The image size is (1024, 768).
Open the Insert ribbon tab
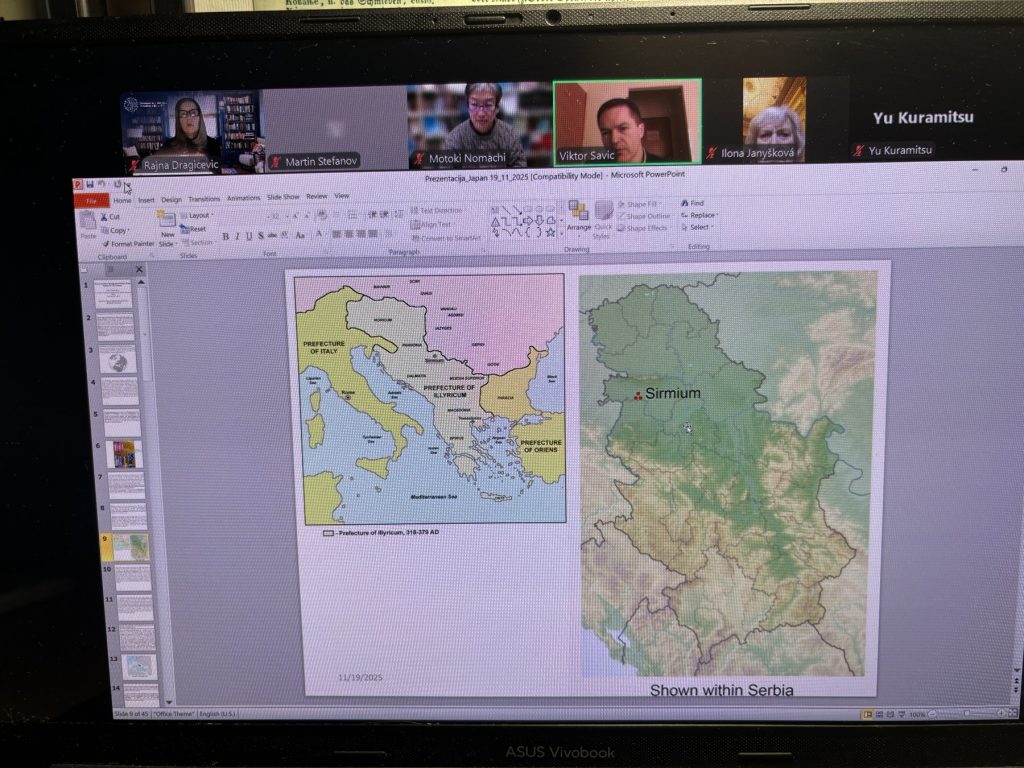(x=146, y=199)
